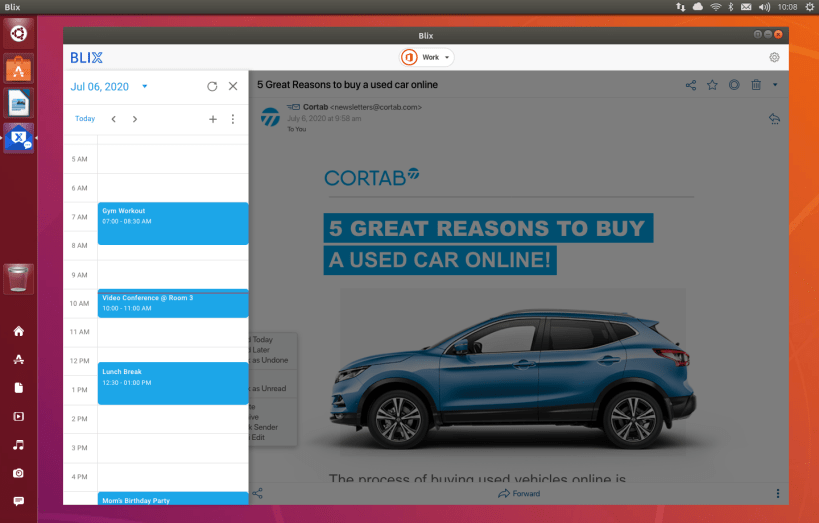This screenshot has height=523, width=819.
Task: Select the as Undone menu entry
Action: (270, 360)
